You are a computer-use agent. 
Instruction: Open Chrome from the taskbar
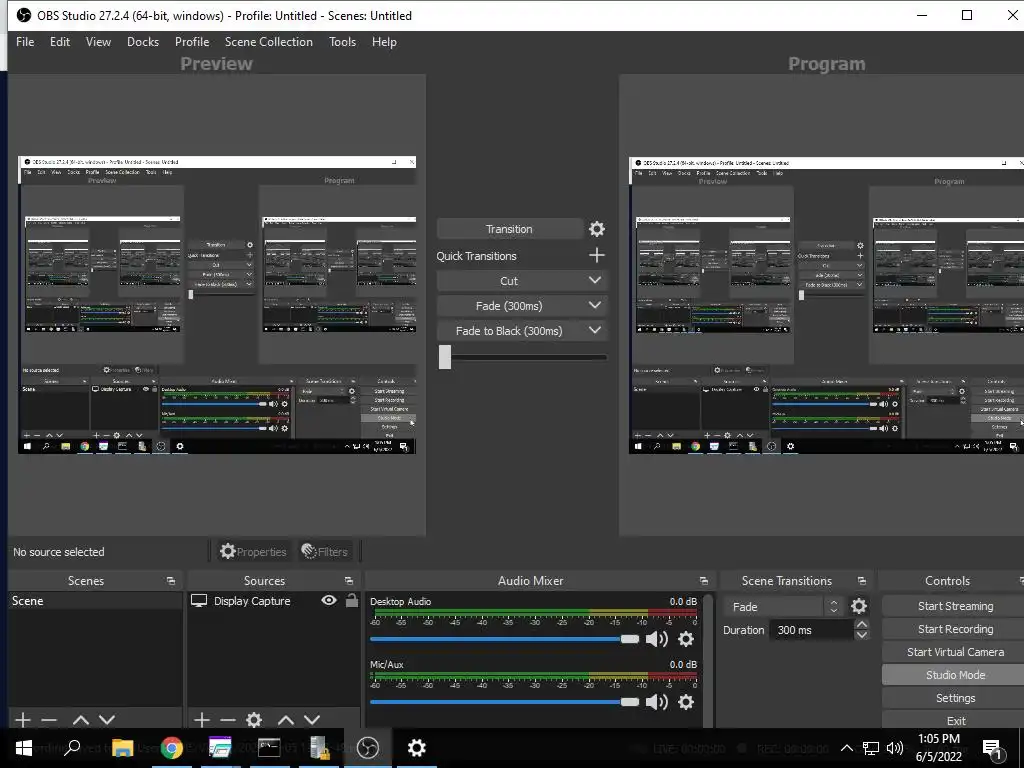click(172, 748)
